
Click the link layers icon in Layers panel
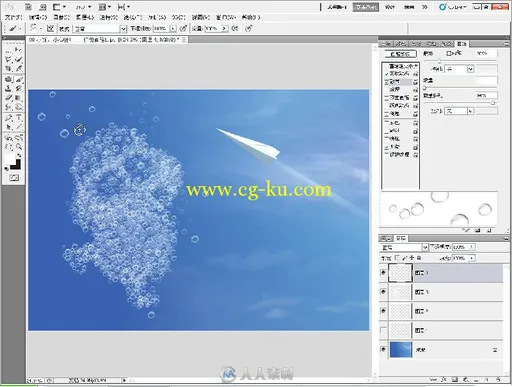[x=433, y=379]
